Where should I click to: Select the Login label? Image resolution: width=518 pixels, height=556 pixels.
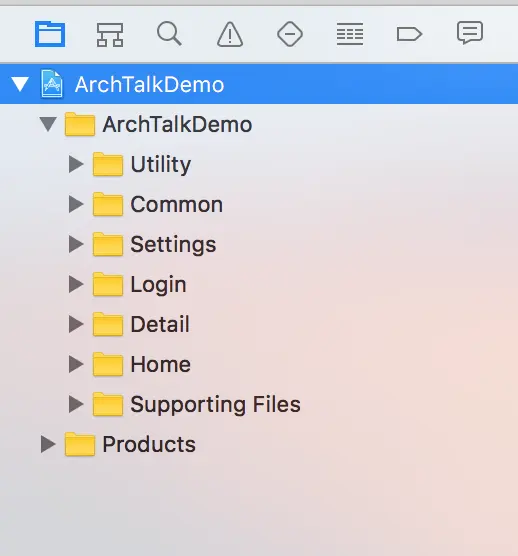click(158, 285)
